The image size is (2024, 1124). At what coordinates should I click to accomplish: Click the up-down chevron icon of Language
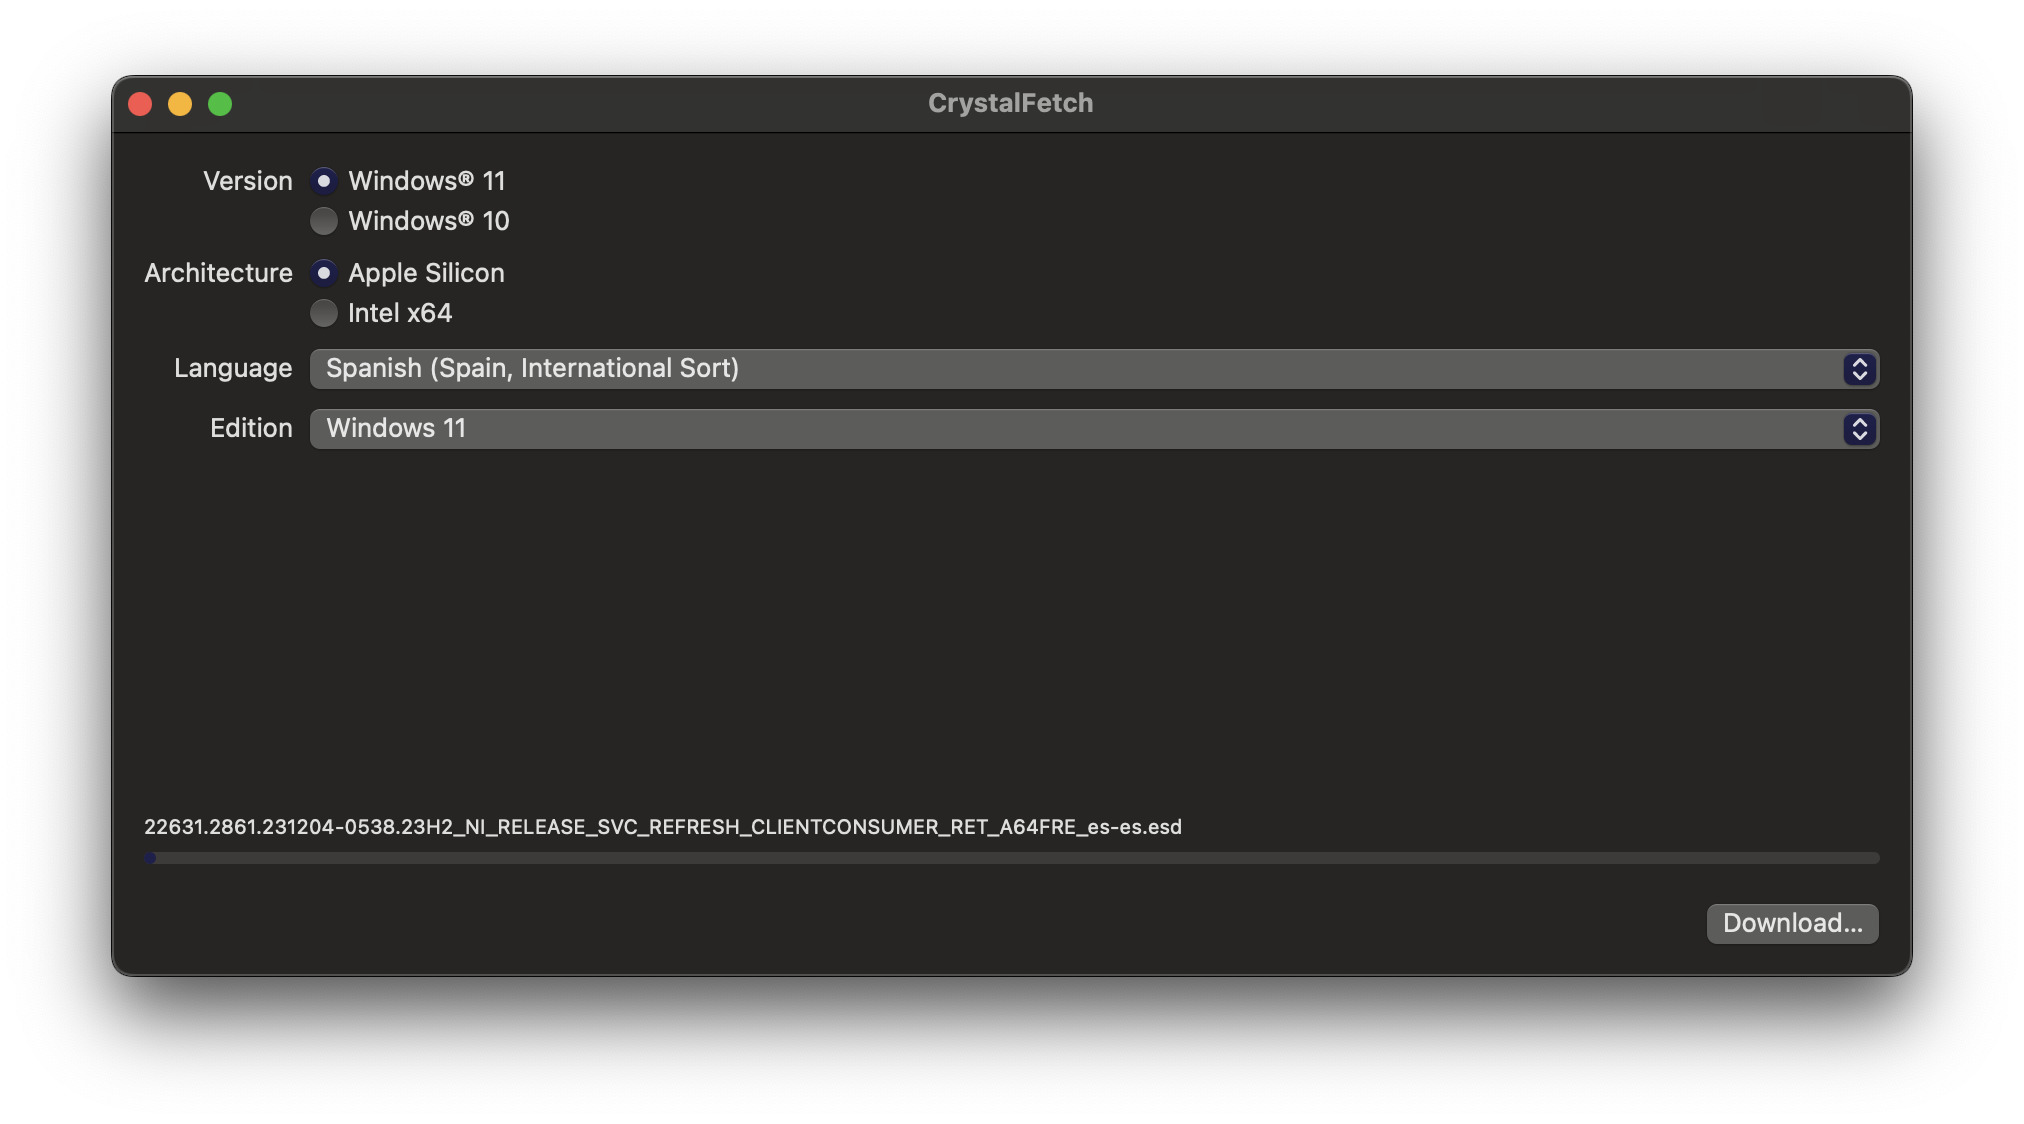(1859, 369)
